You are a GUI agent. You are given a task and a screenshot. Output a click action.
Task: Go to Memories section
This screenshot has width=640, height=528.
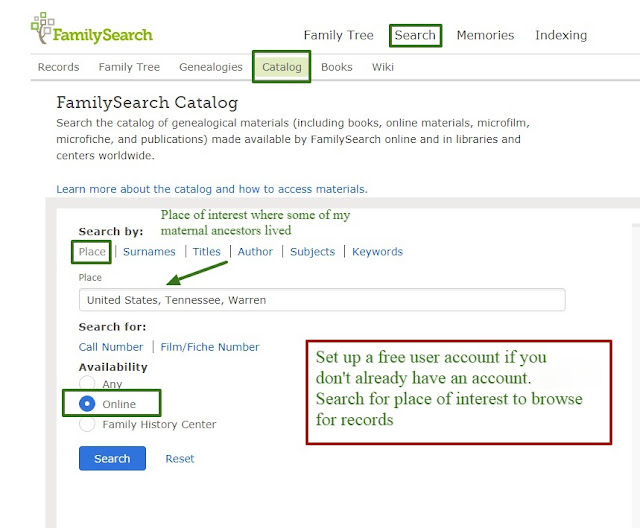pos(485,35)
